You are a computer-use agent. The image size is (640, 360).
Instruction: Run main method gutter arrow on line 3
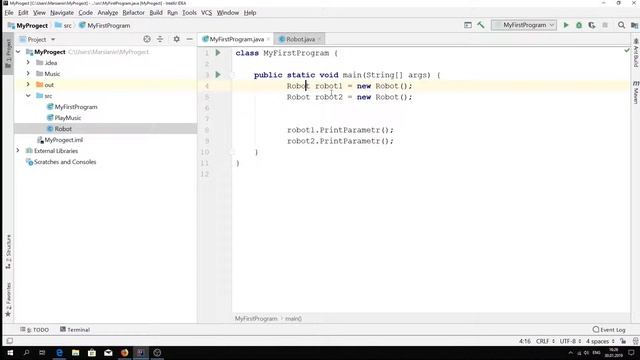click(218, 75)
